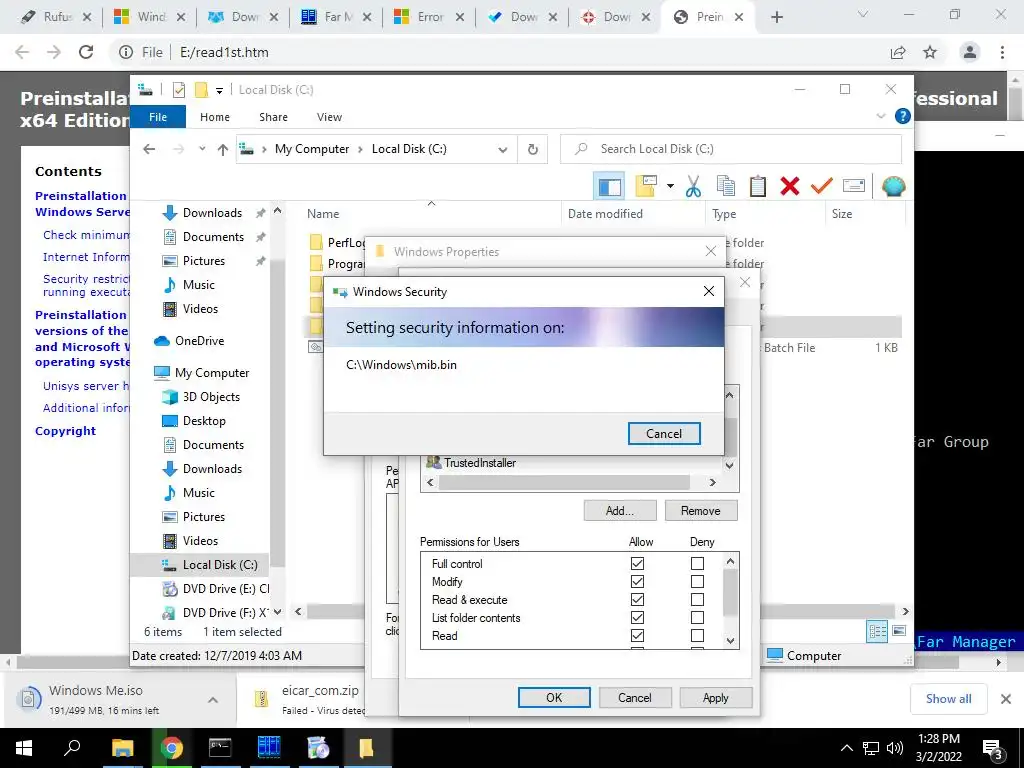Click the Windows Start button
This screenshot has width=1024, height=768.
[24, 748]
